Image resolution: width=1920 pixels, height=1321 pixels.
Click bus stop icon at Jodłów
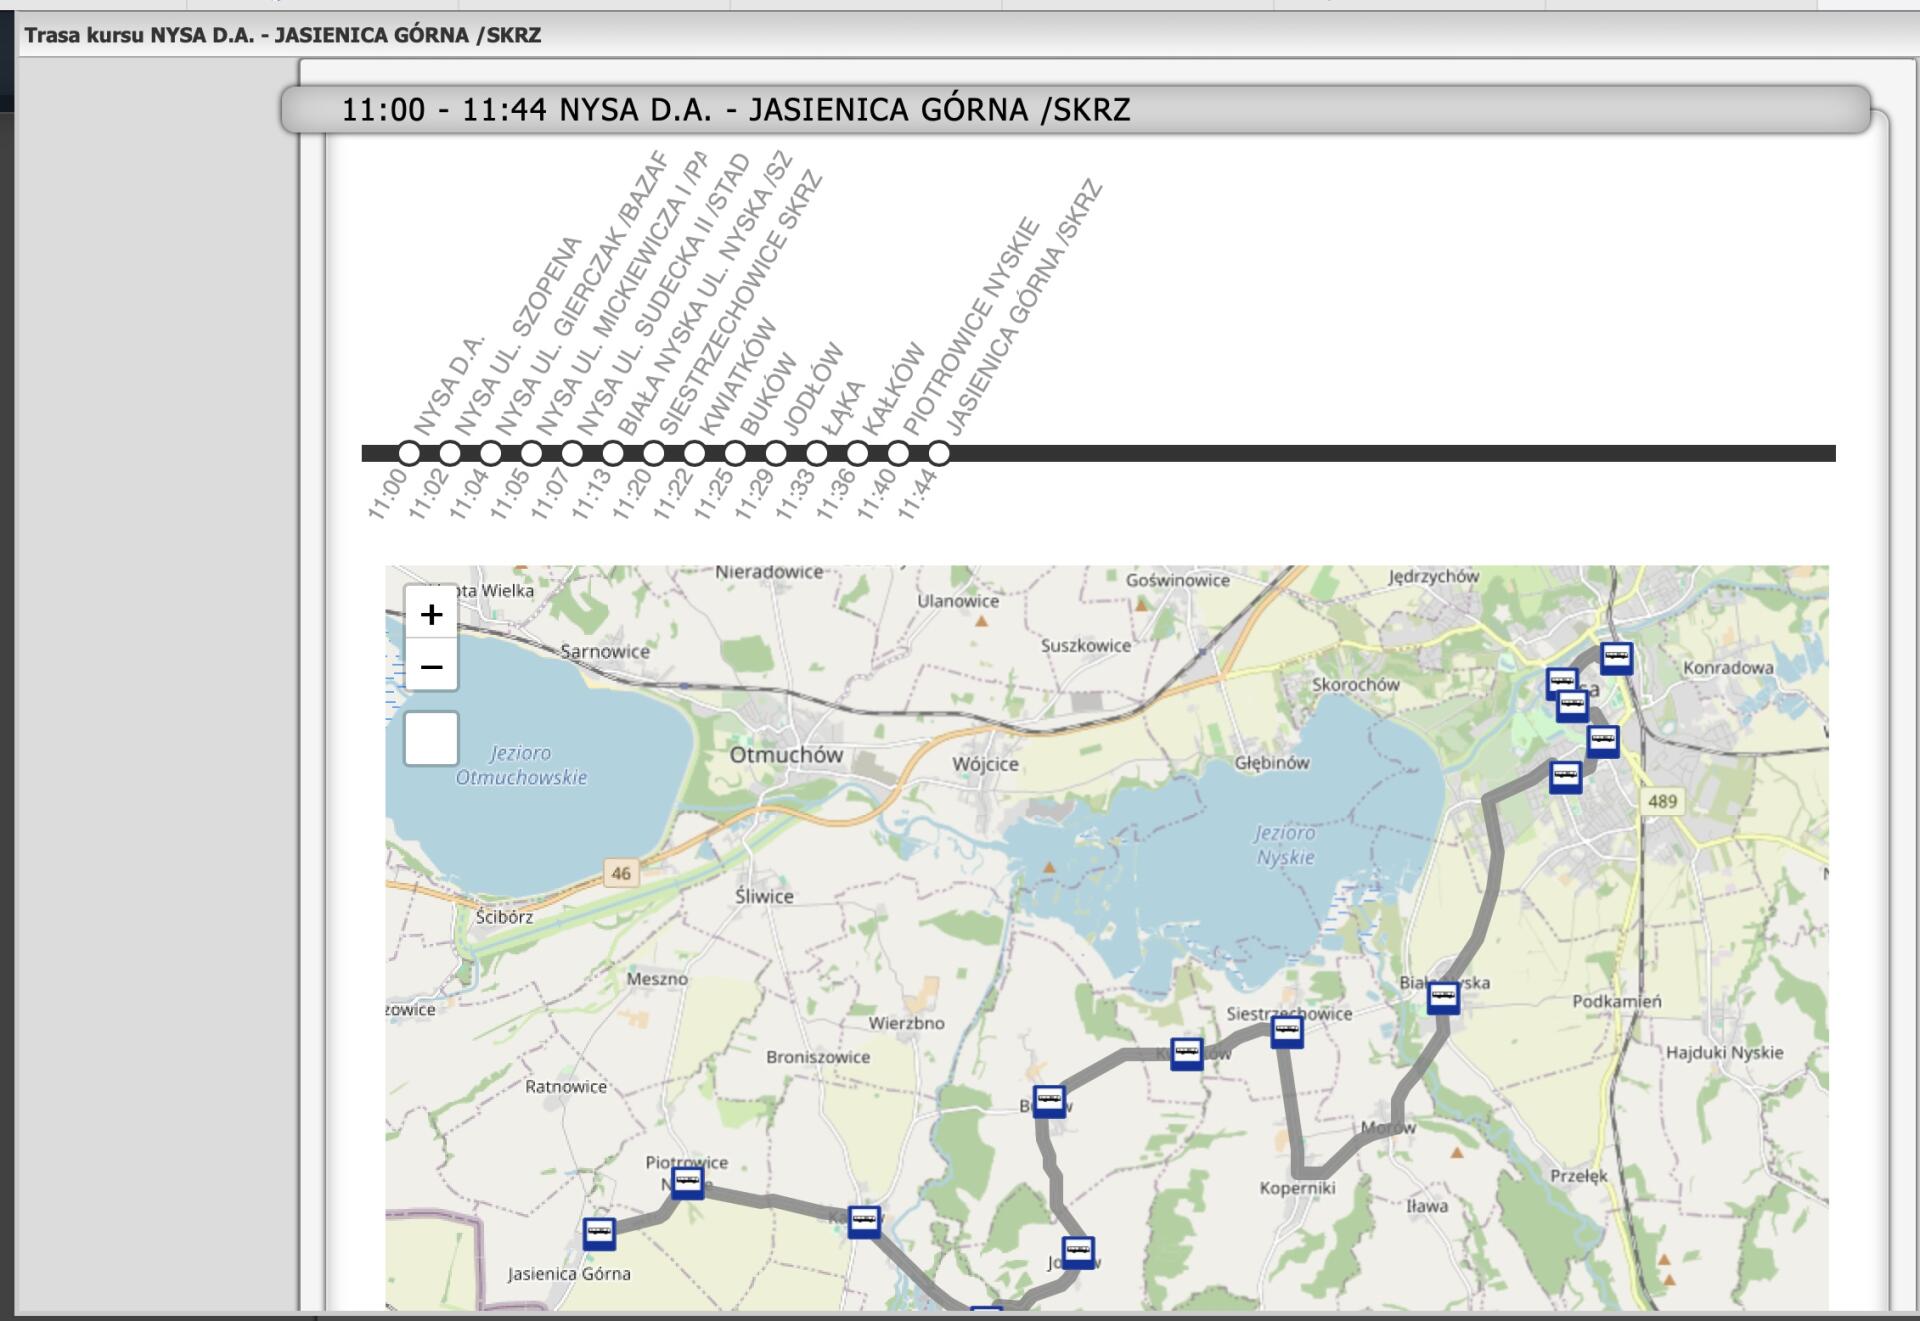(x=1078, y=1252)
